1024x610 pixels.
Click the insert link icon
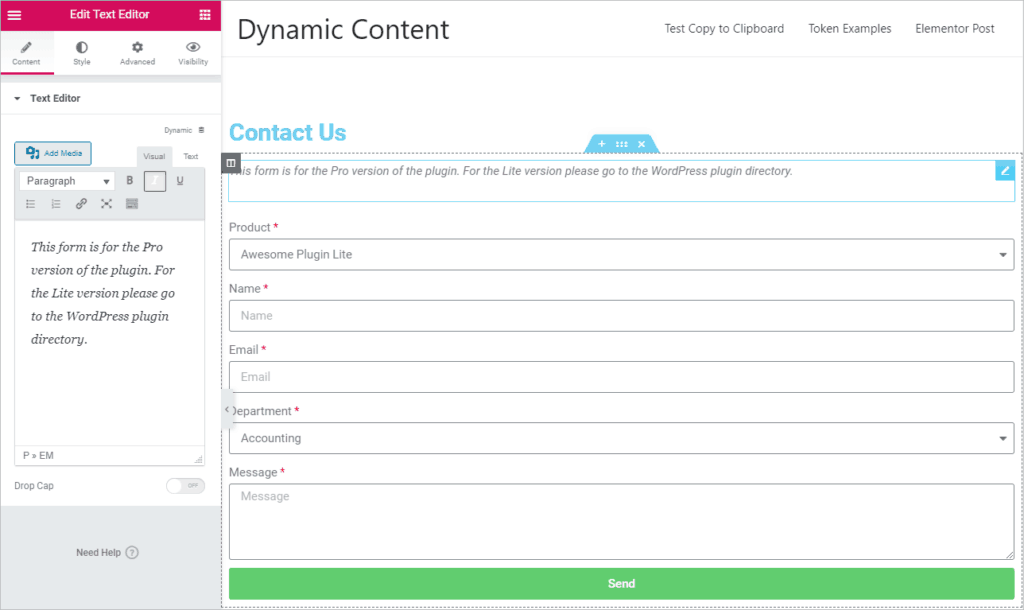click(81, 204)
